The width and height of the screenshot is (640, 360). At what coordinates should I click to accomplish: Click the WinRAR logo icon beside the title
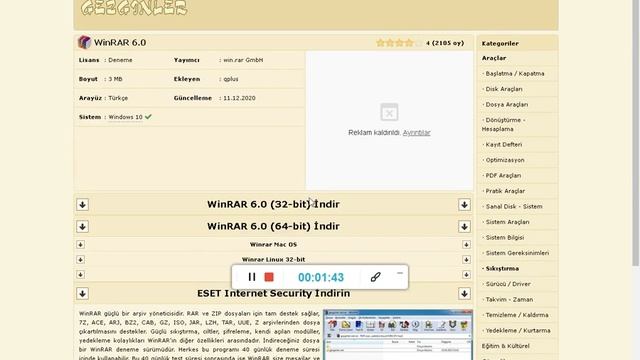84,42
